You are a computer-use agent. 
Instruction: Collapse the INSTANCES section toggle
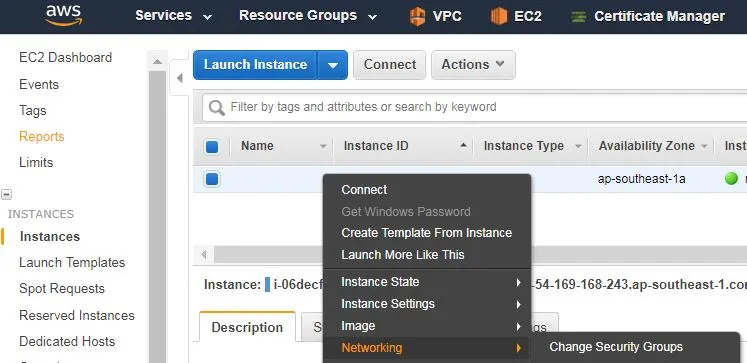click(x=6, y=194)
